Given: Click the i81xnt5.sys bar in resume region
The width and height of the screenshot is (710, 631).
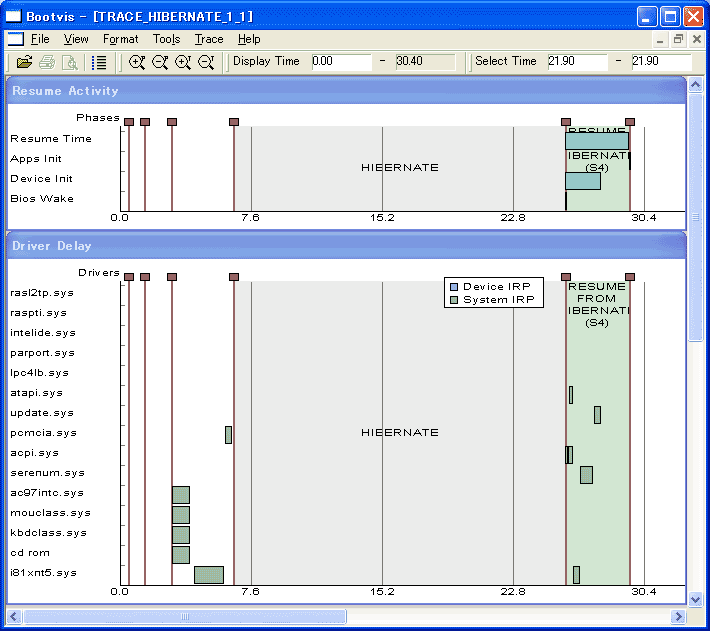Looking at the screenshot, I should tap(576, 575).
